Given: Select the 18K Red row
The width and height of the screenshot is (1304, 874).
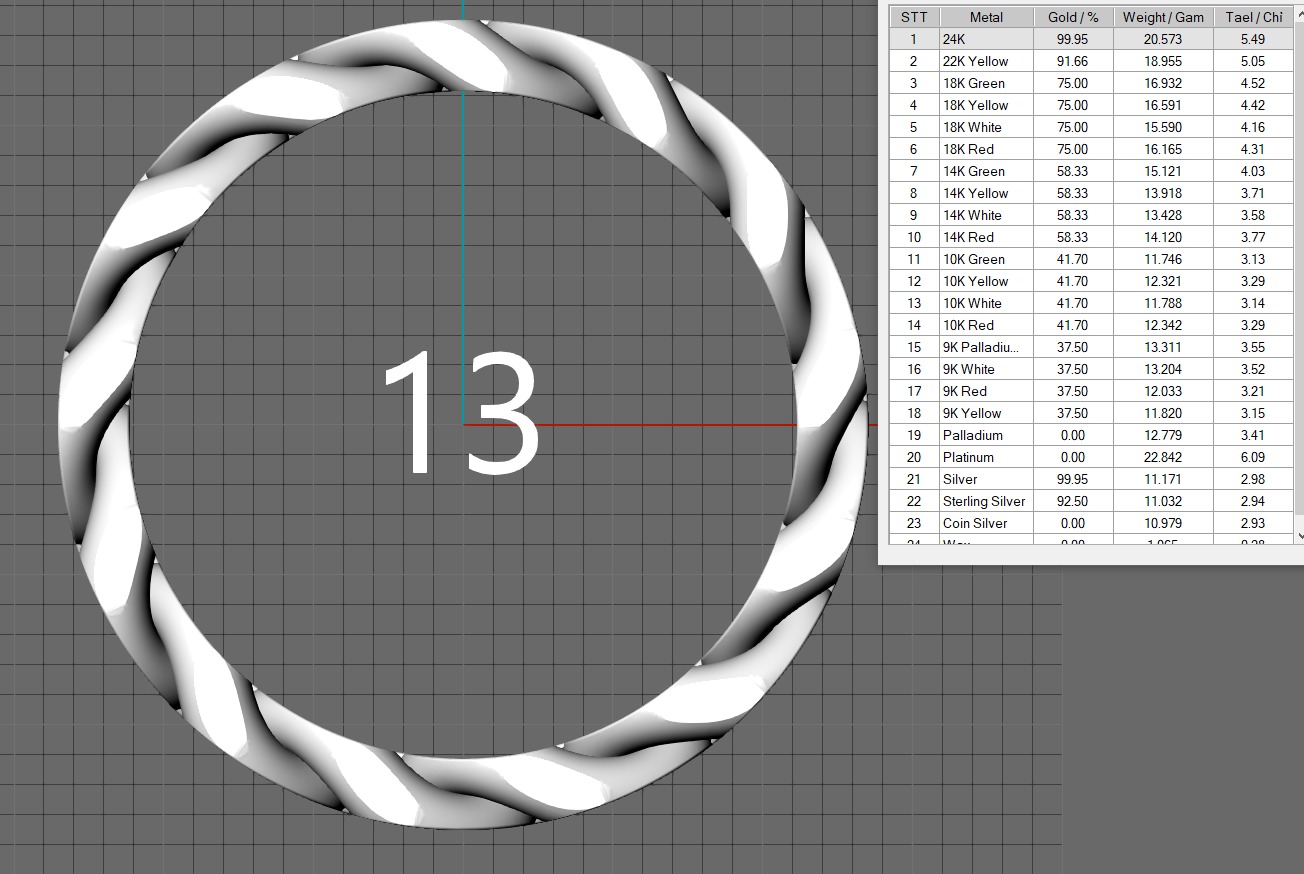Looking at the screenshot, I should tap(1092, 149).
